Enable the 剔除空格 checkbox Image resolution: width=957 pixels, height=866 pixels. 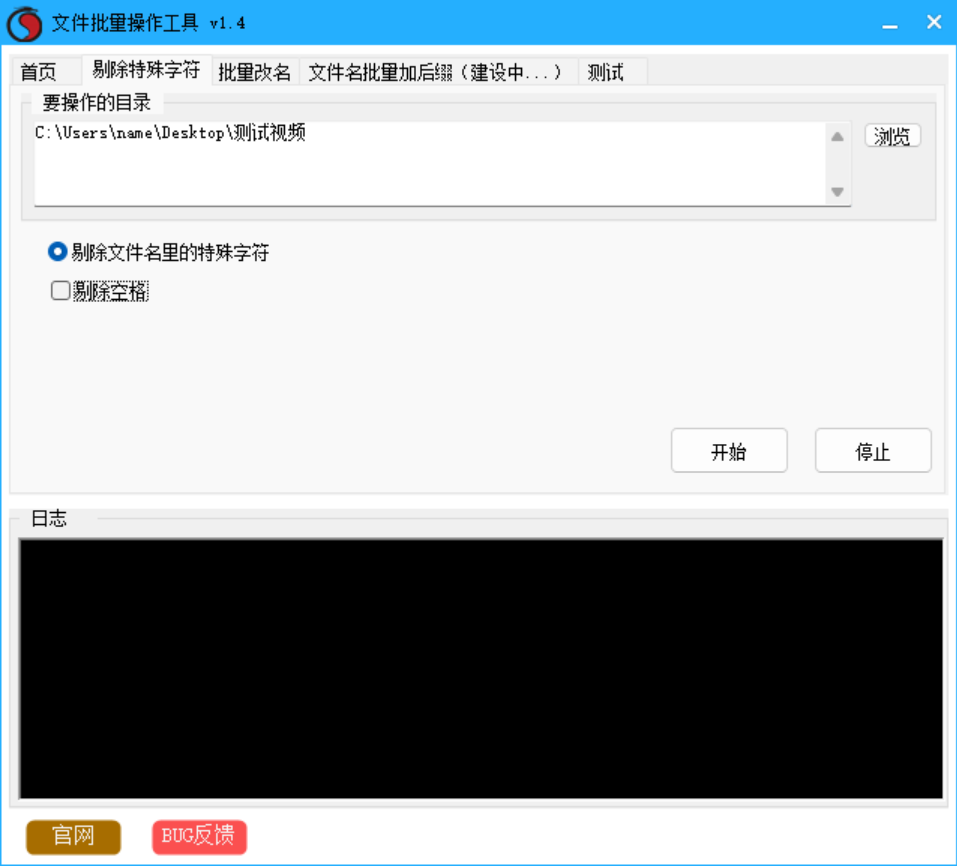pyautogui.click(x=99, y=291)
